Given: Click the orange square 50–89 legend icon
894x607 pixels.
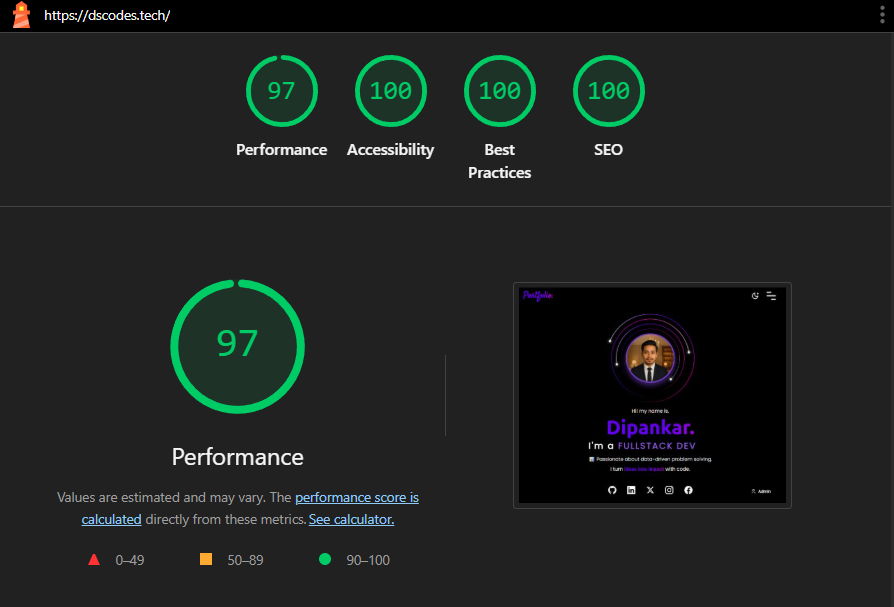Looking at the screenshot, I should click(206, 559).
